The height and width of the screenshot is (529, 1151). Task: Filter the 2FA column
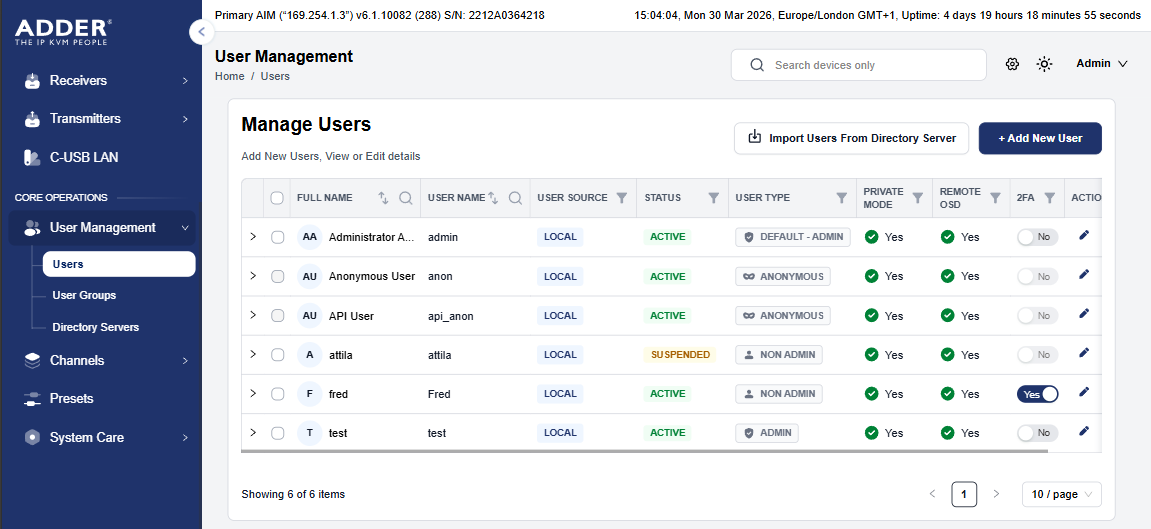(1050, 197)
